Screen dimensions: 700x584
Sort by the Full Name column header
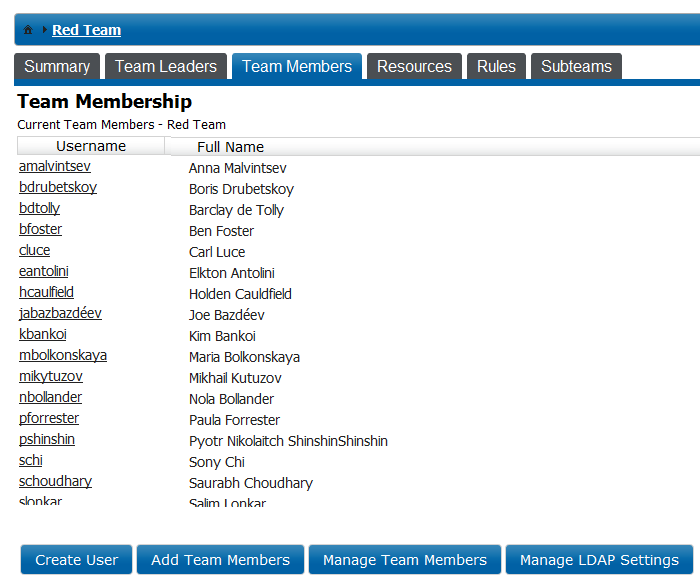pos(230,147)
